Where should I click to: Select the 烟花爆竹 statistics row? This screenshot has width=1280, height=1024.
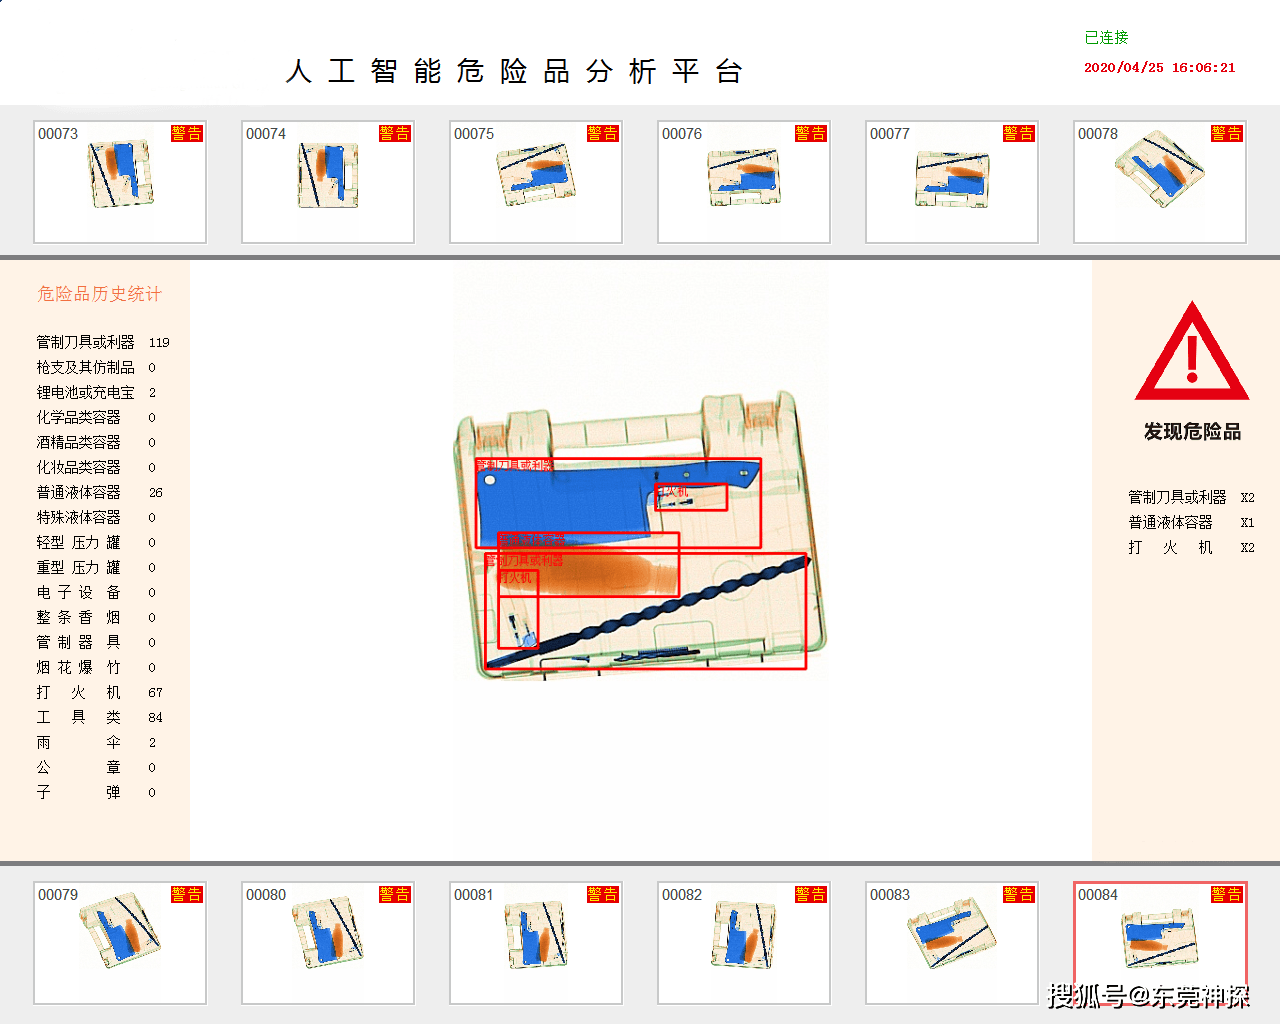point(97,667)
